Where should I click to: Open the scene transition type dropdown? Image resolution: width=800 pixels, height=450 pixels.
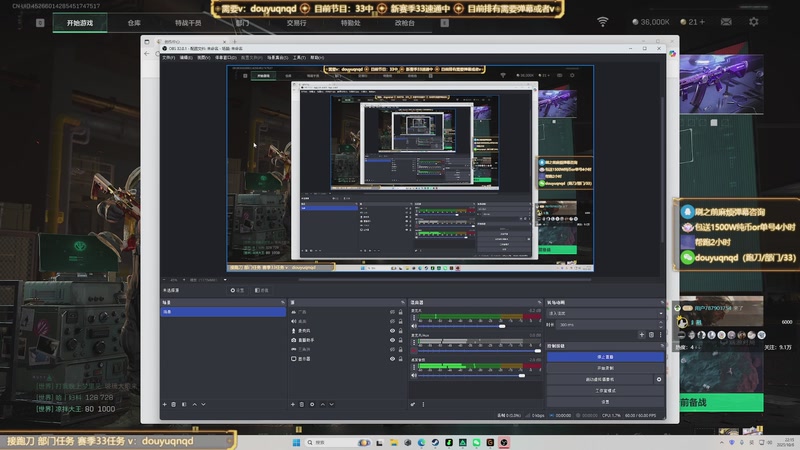(x=603, y=312)
